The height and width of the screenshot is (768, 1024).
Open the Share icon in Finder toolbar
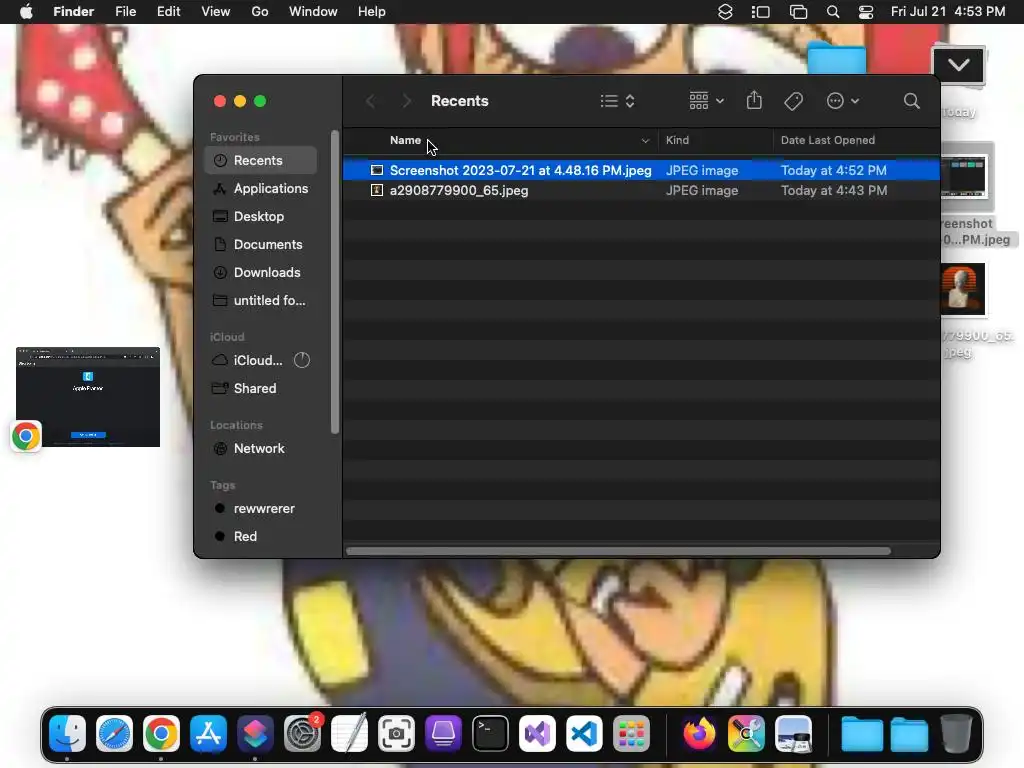754,101
